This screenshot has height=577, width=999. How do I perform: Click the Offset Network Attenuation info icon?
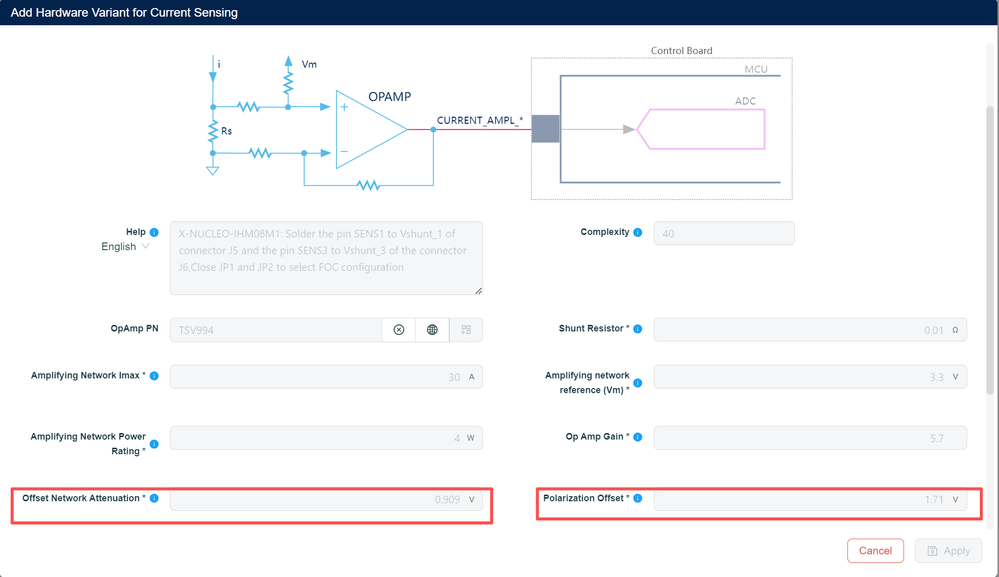[154, 498]
